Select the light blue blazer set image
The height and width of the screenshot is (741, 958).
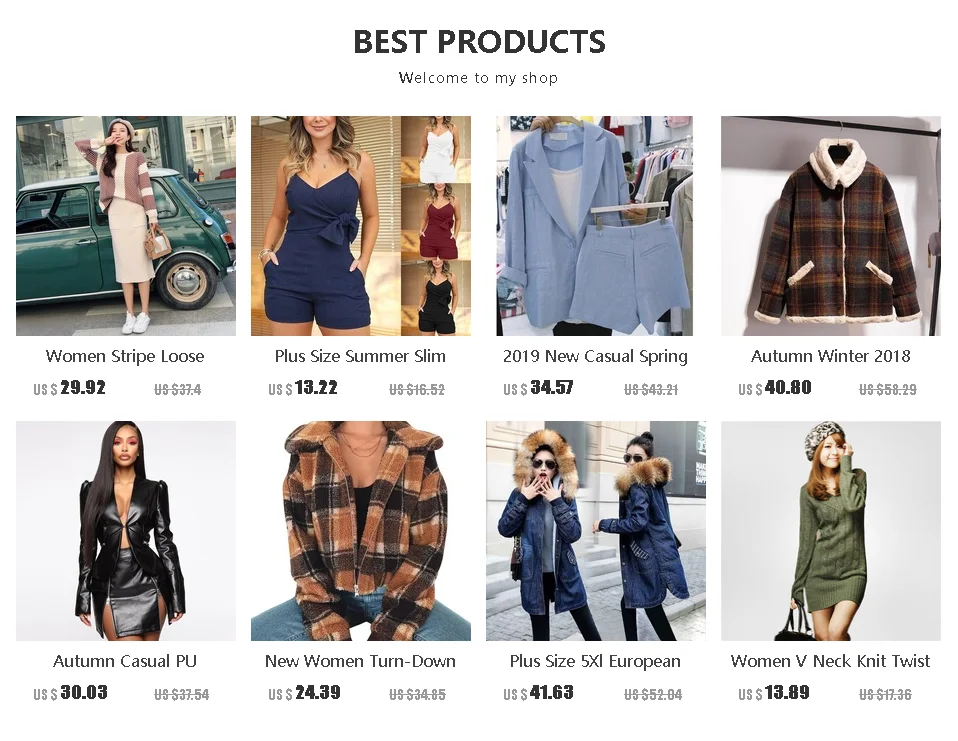click(x=594, y=226)
